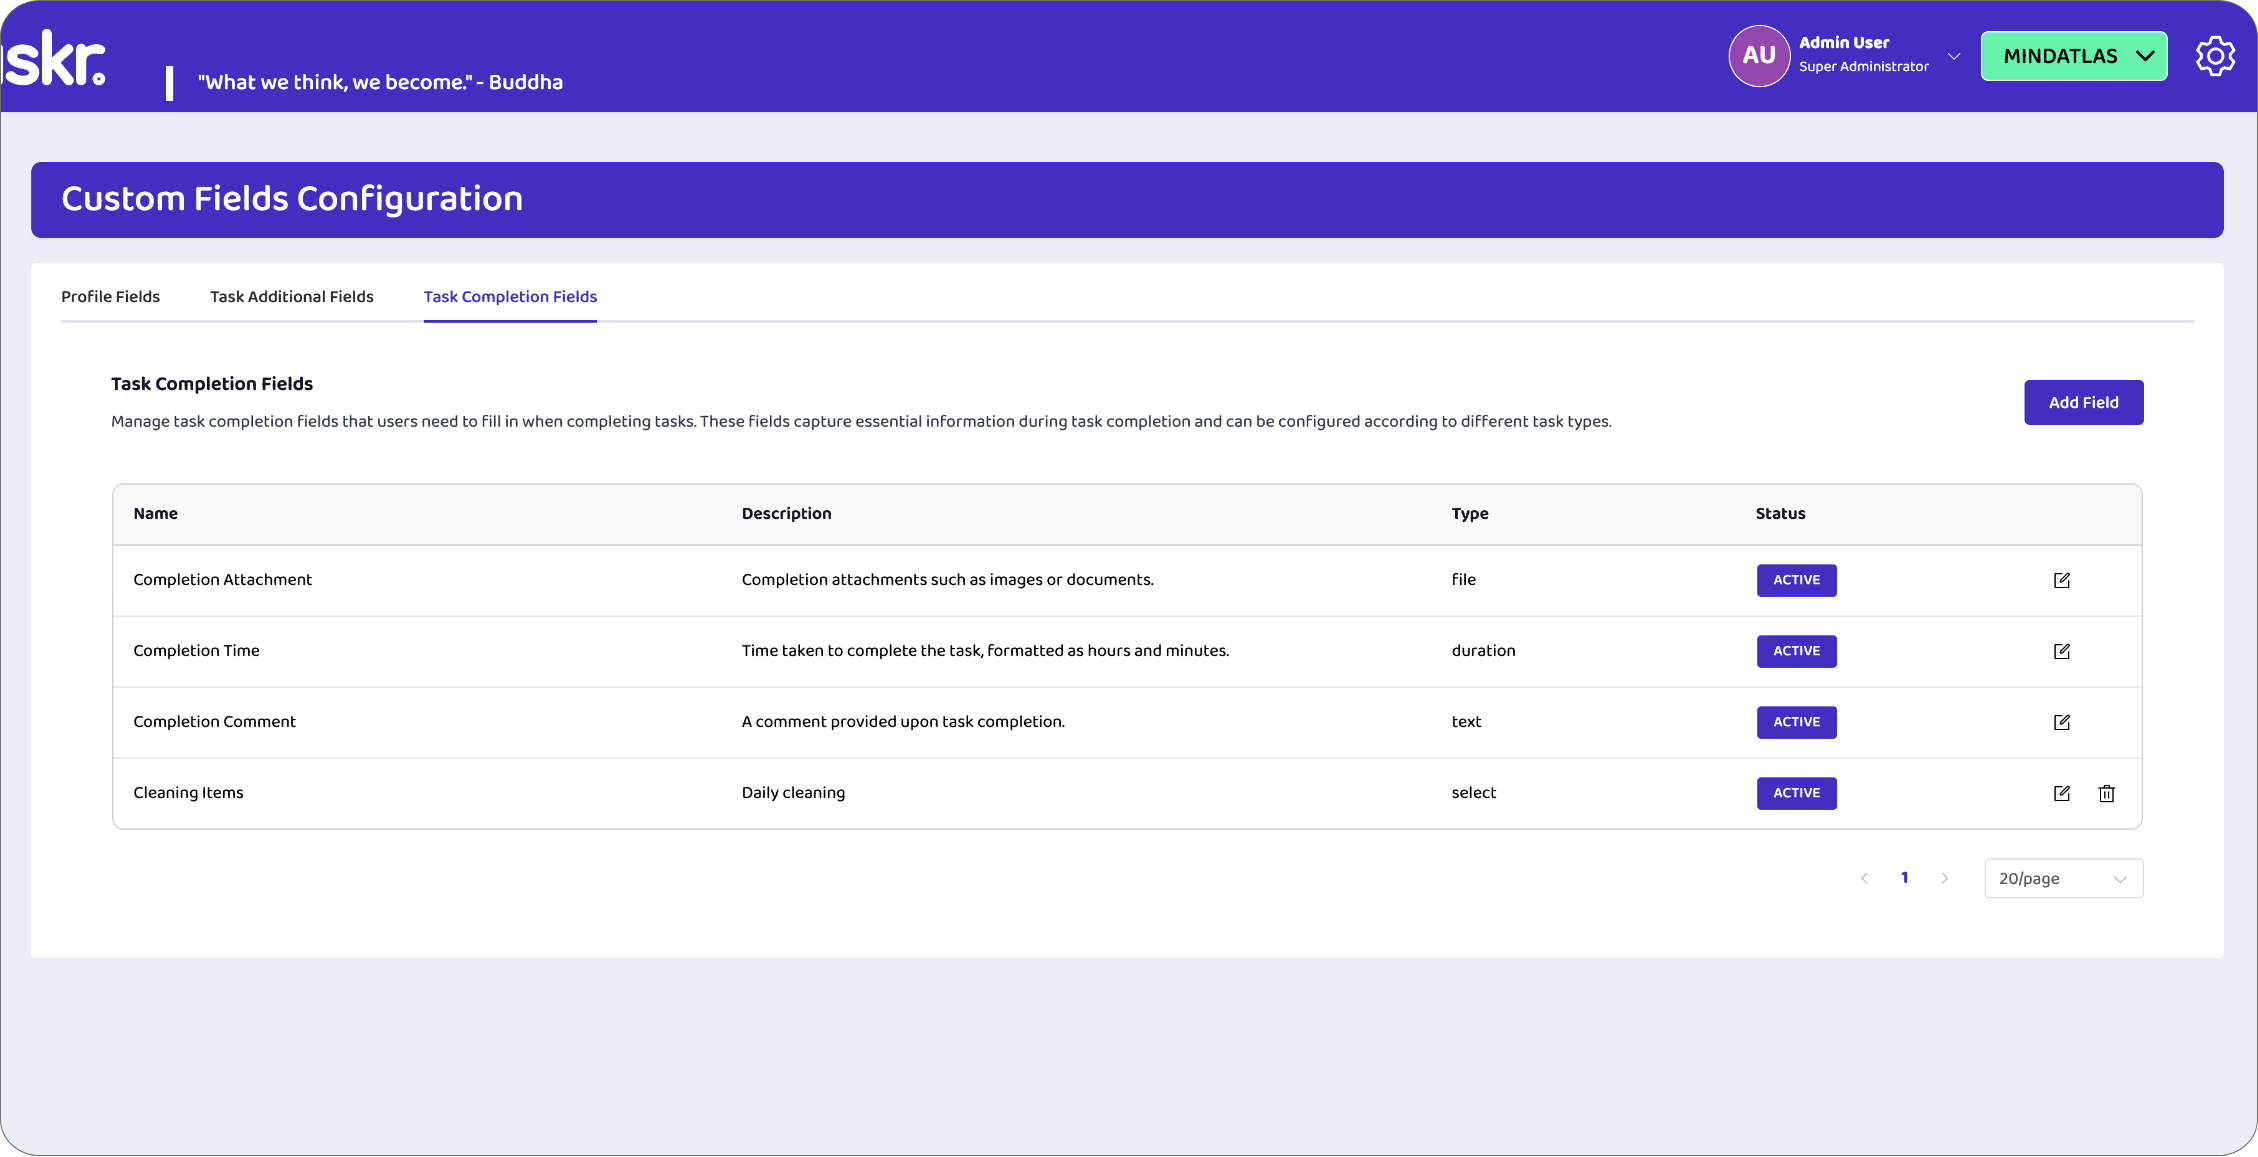Expand the Admin User account menu

pyautogui.click(x=1954, y=56)
